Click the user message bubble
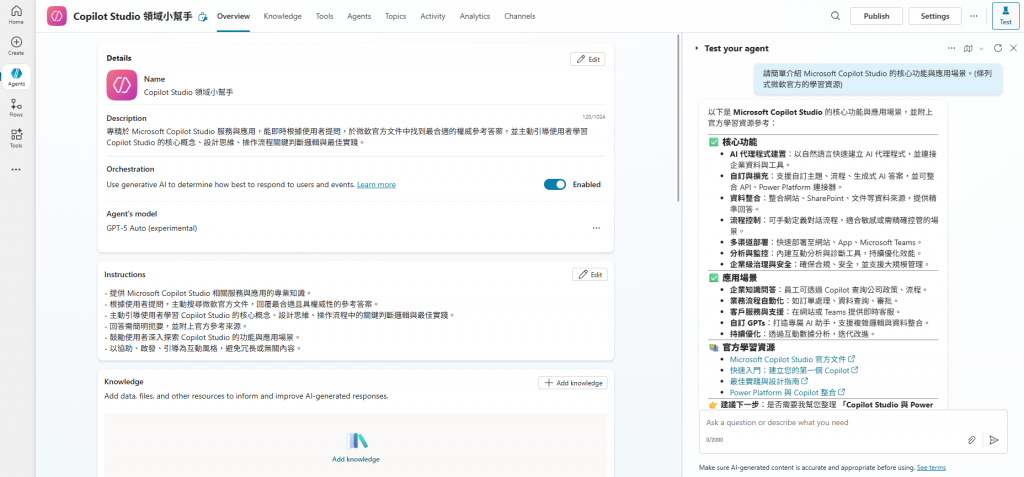The height and width of the screenshot is (477, 1024). click(x=878, y=79)
